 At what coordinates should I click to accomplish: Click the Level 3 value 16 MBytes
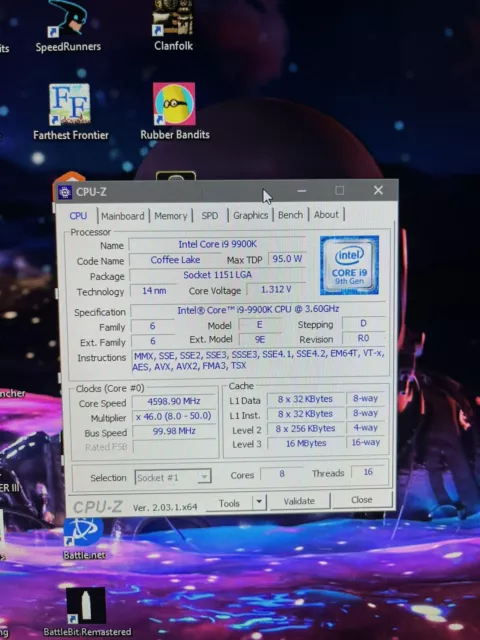pyautogui.click(x=306, y=443)
